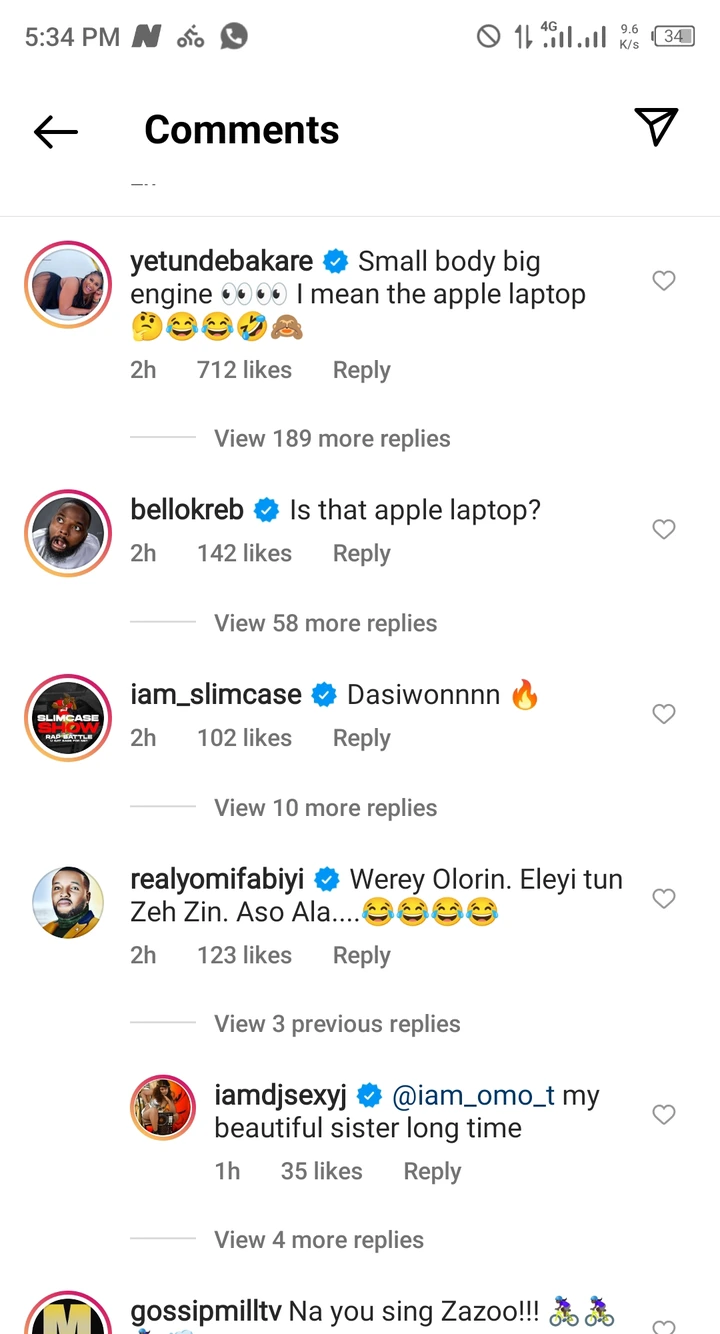The width and height of the screenshot is (720, 1334).
Task: Open iam_slimcase's profile avatar
Action: pos(67,718)
